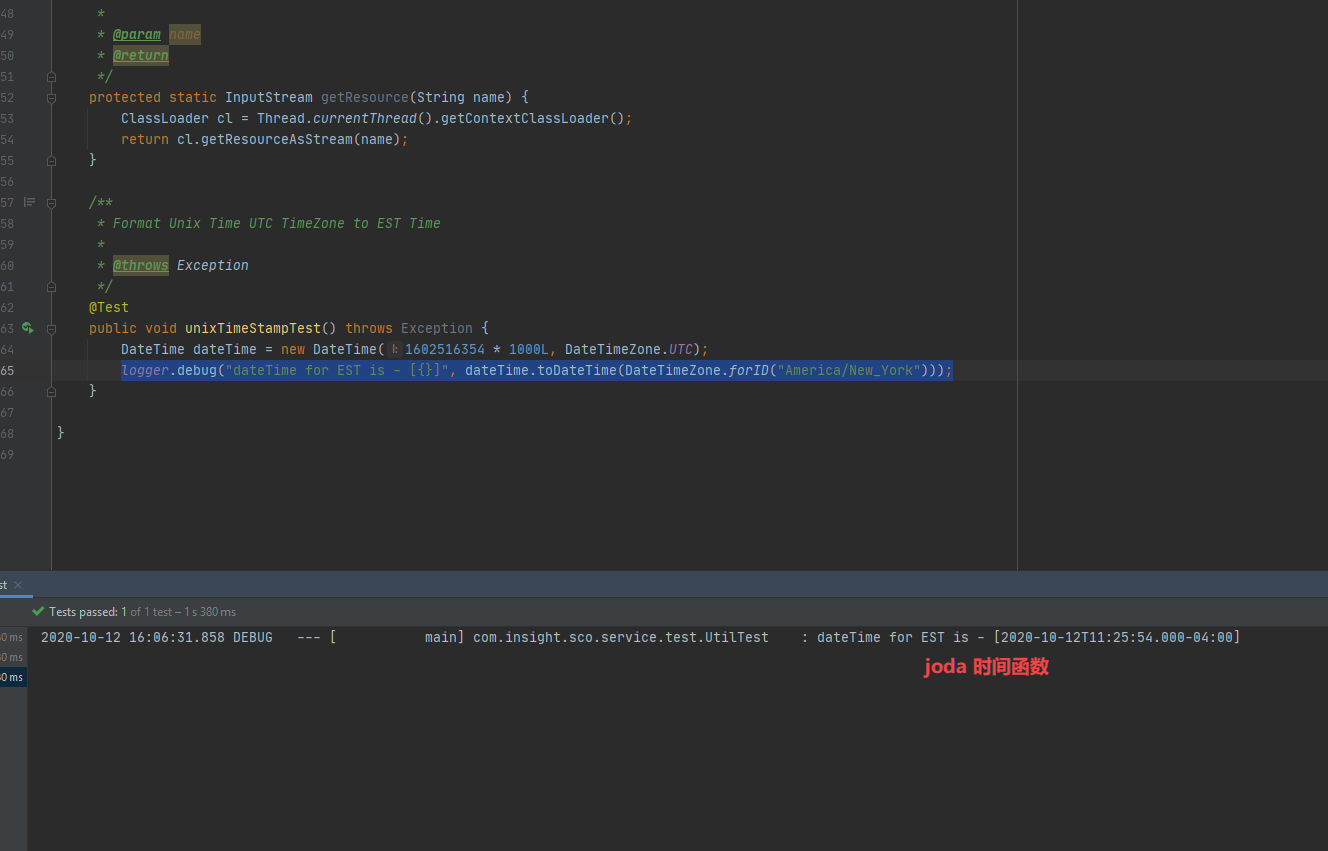Collapse unixTimeStampTest method at line 63

(51, 328)
